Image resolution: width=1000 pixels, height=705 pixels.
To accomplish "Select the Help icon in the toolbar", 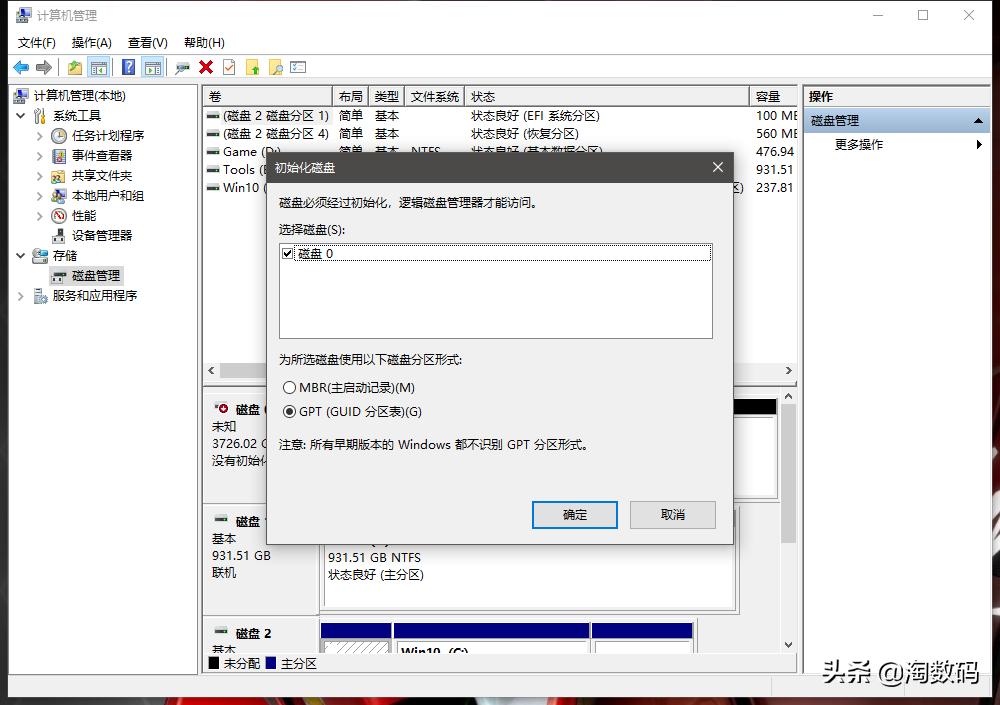I will coord(127,67).
